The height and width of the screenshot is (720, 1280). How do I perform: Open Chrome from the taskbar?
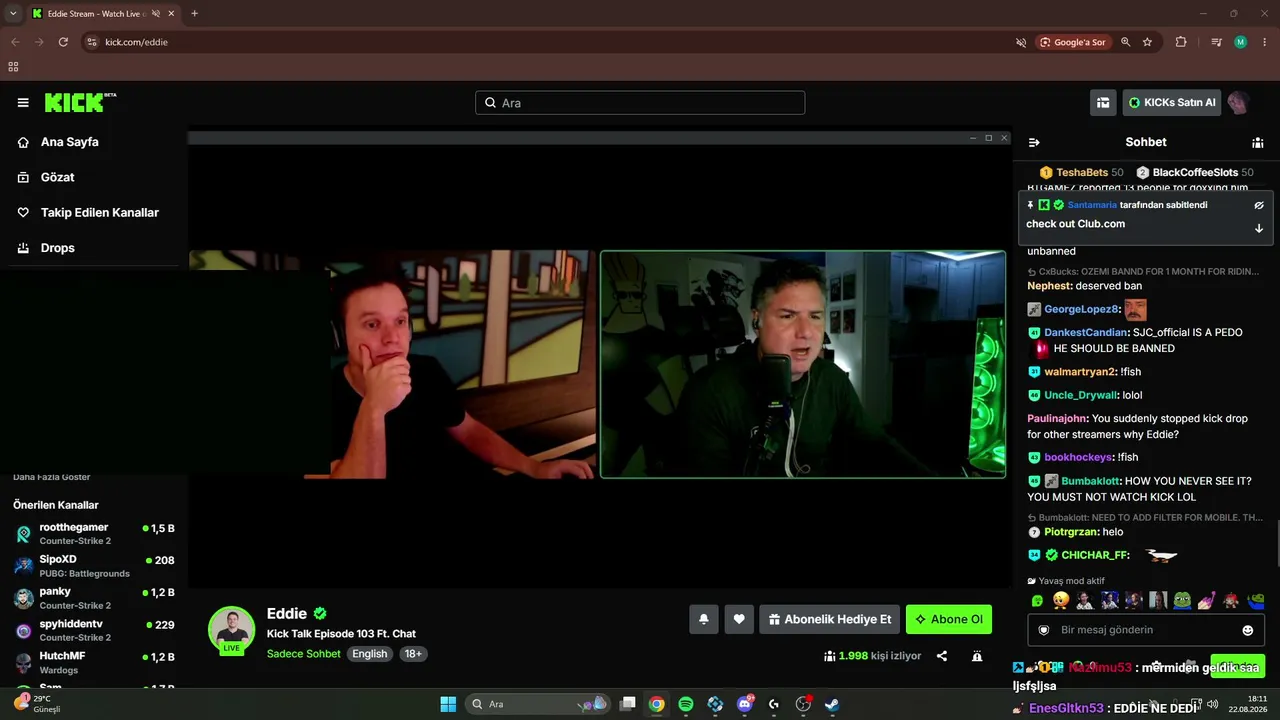click(x=656, y=704)
